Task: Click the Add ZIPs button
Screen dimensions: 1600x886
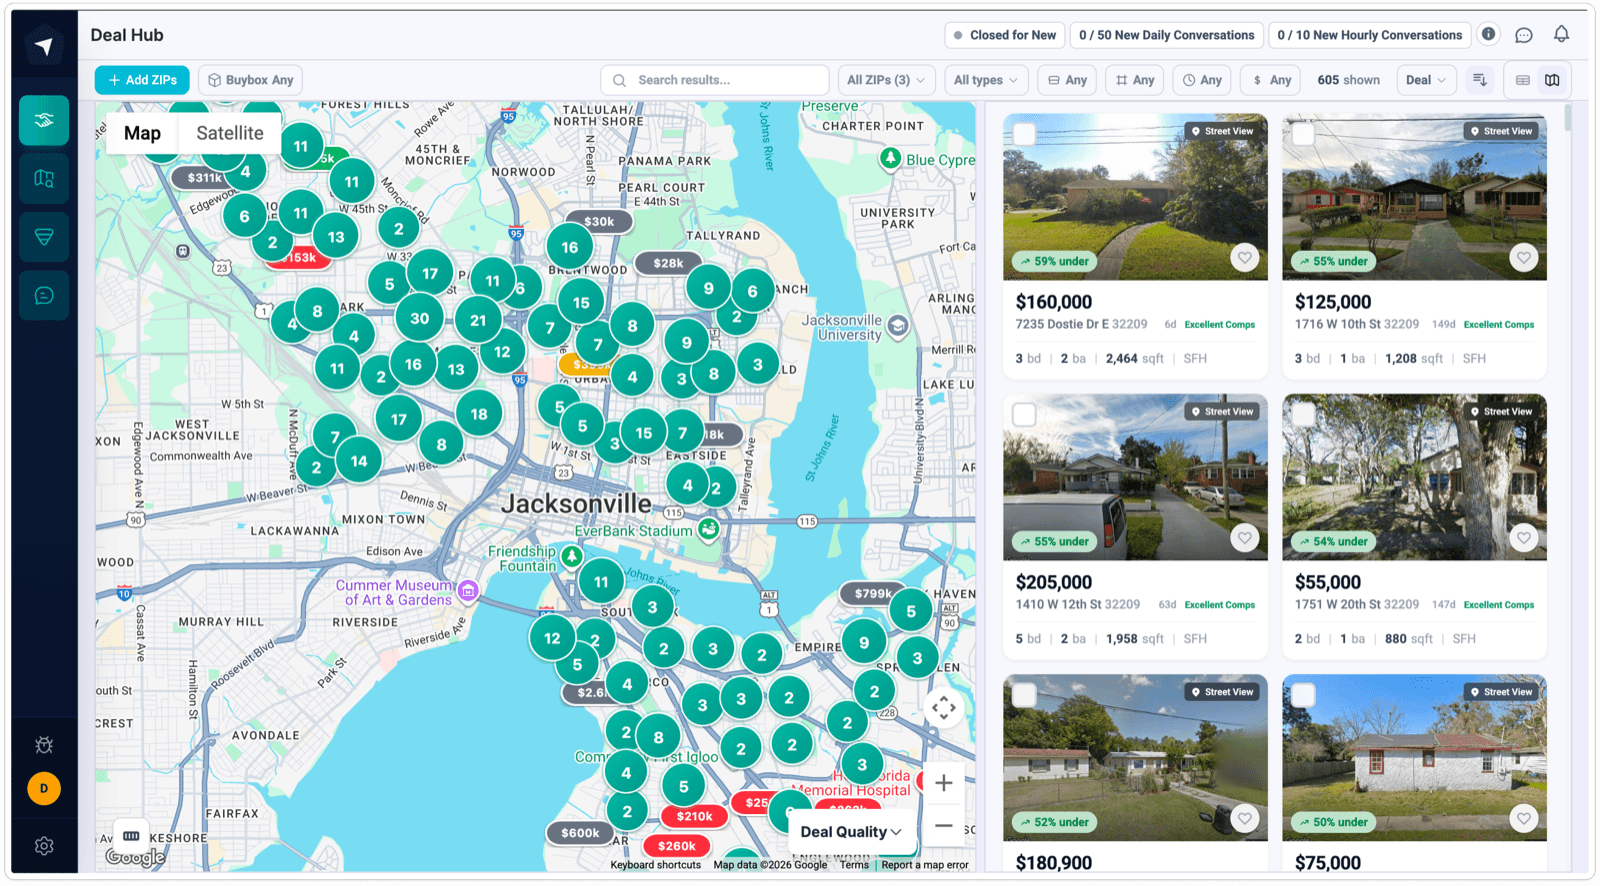Action: (142, 80)
